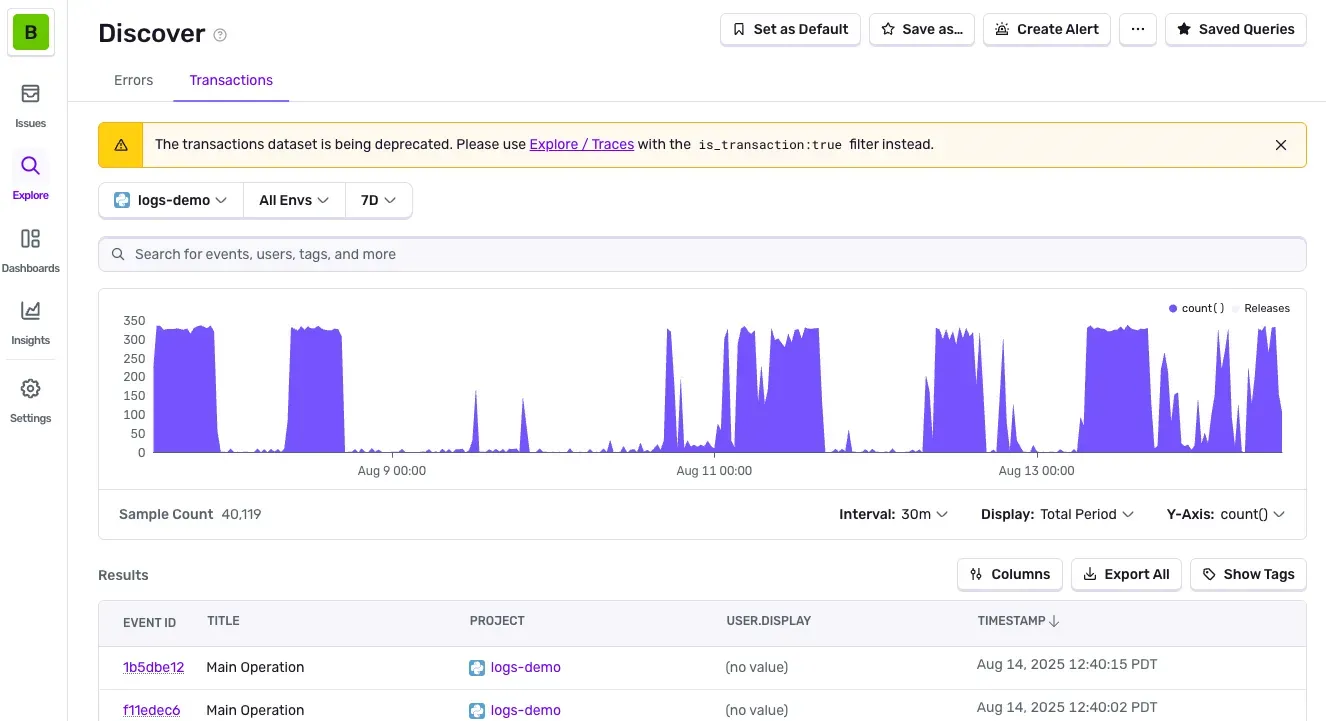Viewport: 1326px width, 721px height.
Task: Click the EVENT ID column header
Action: pyautogui.click(x=149, y=622)
